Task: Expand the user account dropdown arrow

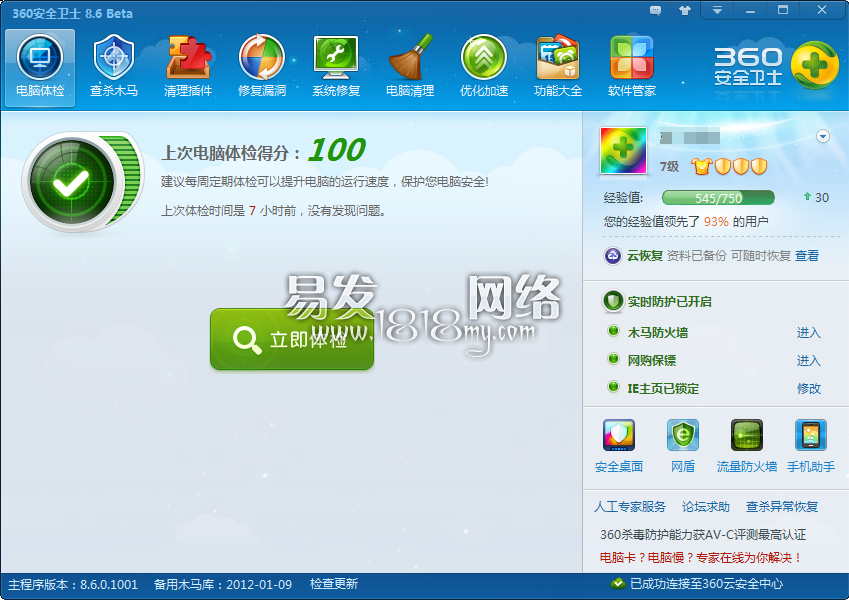Action: (x=823, y=136)
